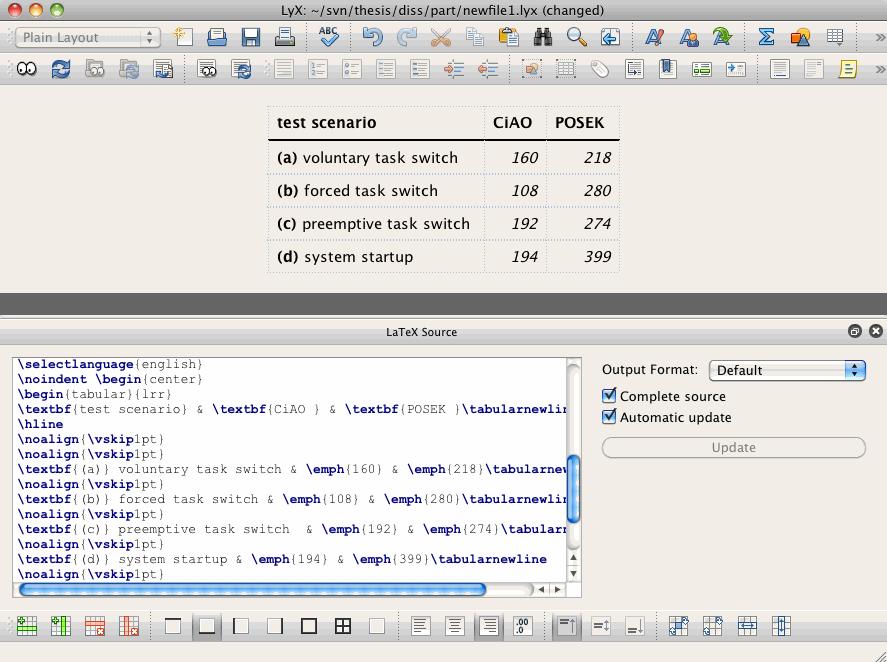Insert math with the Sigma icon
This screenshot has height=662, width=887.
tap(766, 37)
